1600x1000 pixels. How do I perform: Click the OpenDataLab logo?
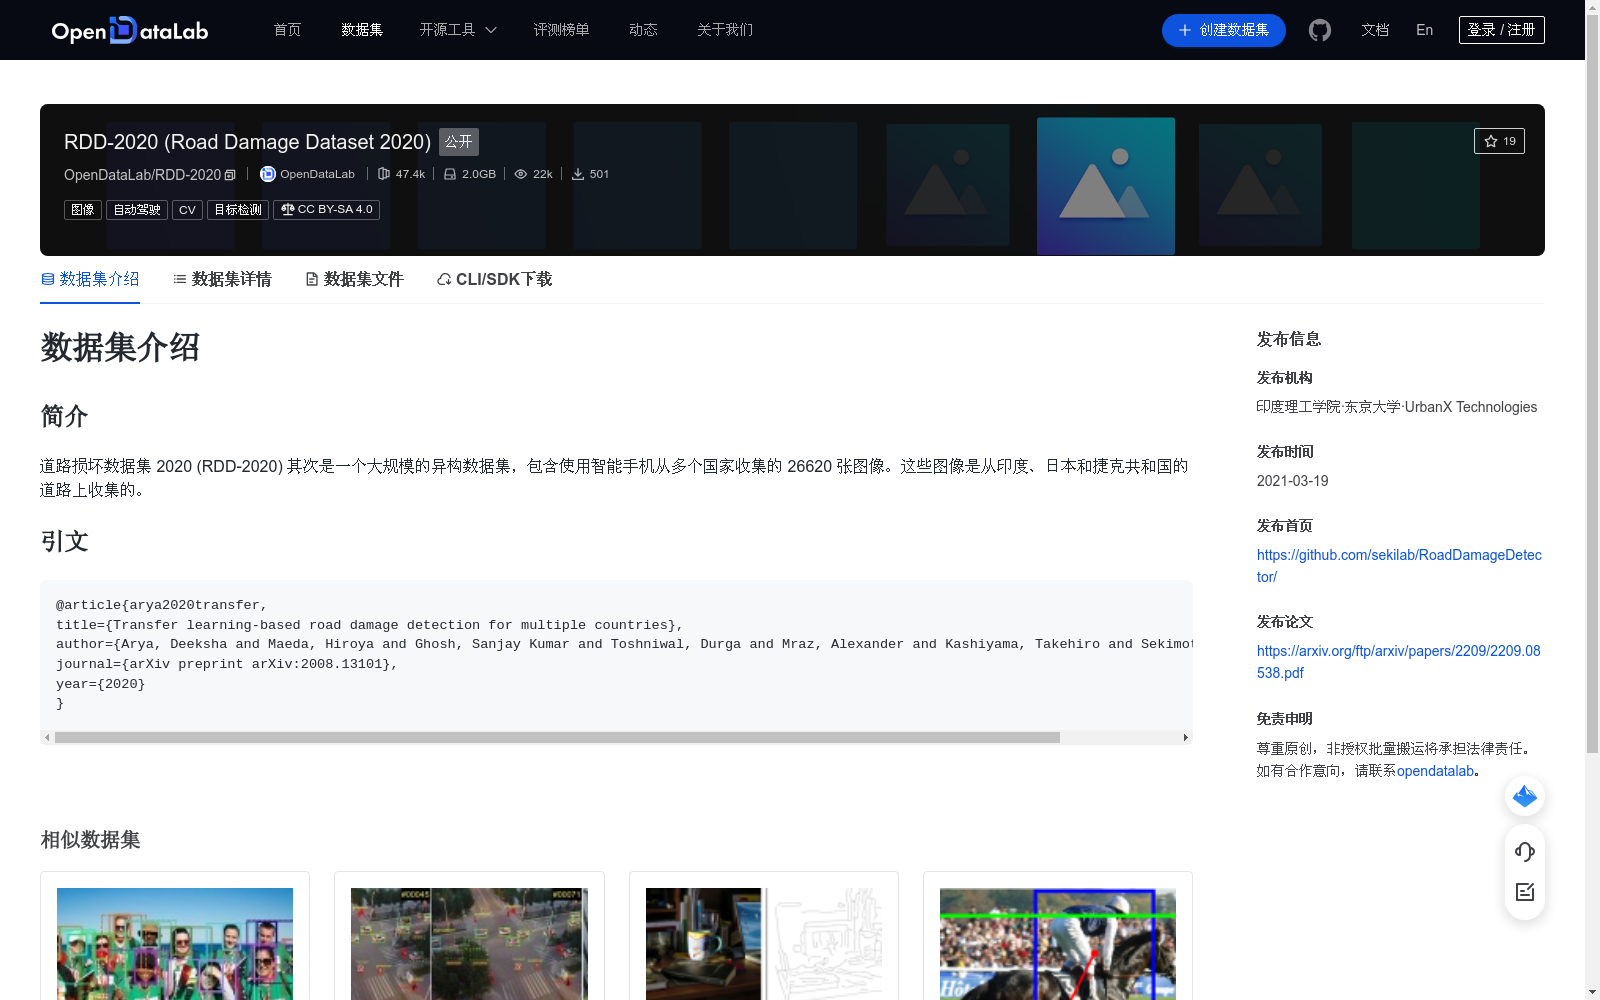click(x=129, y=30)
